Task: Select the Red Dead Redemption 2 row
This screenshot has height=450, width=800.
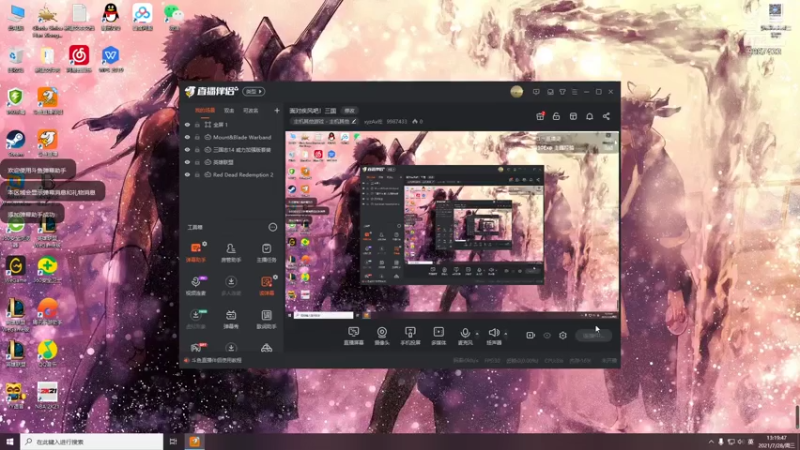Action: click(232, 174)
